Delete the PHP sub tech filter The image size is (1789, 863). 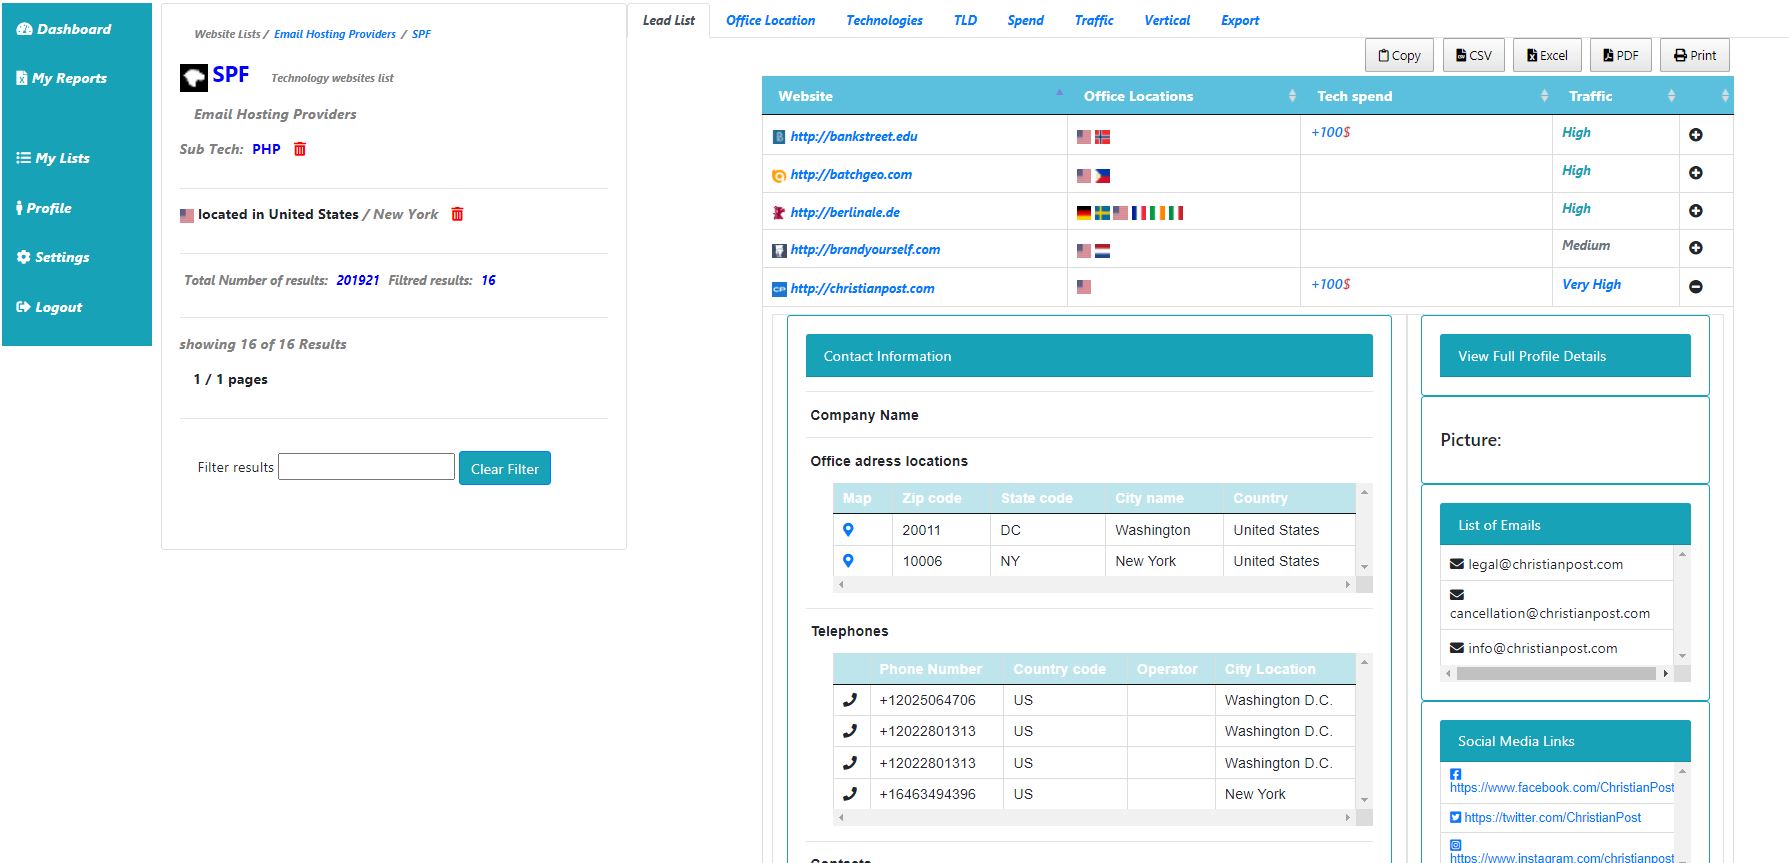click(299, 149)
